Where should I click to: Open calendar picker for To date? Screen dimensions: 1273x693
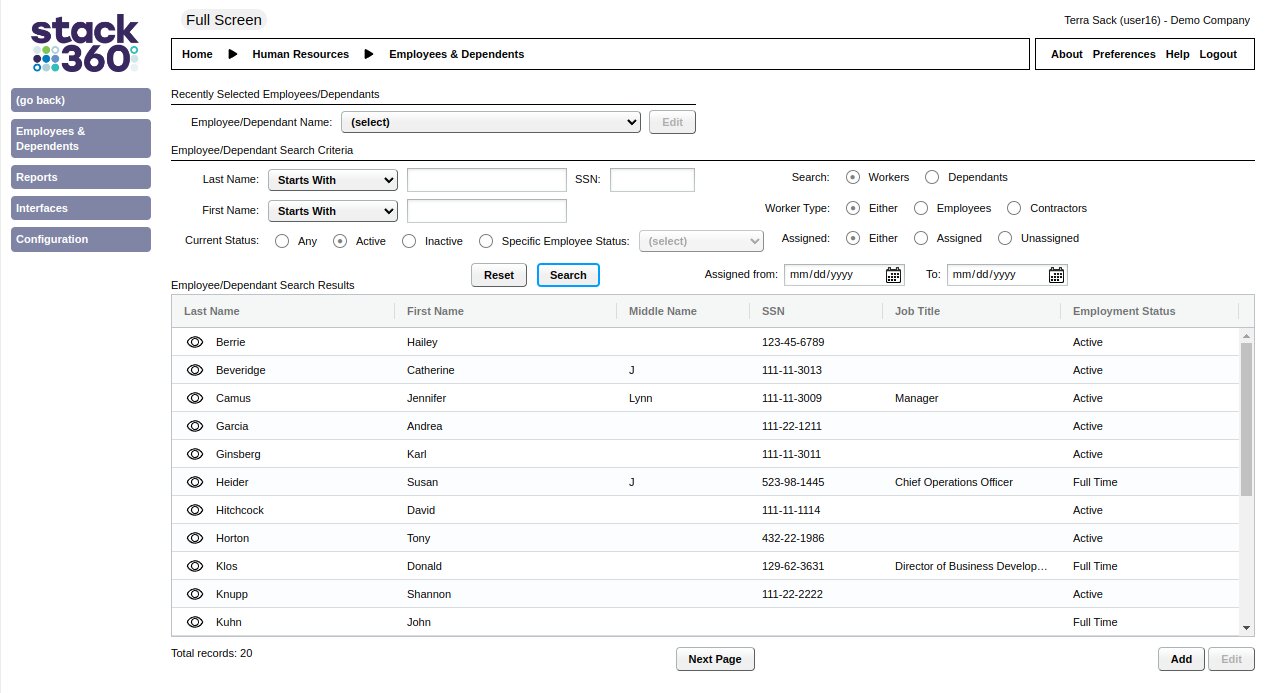(1056, 275)
